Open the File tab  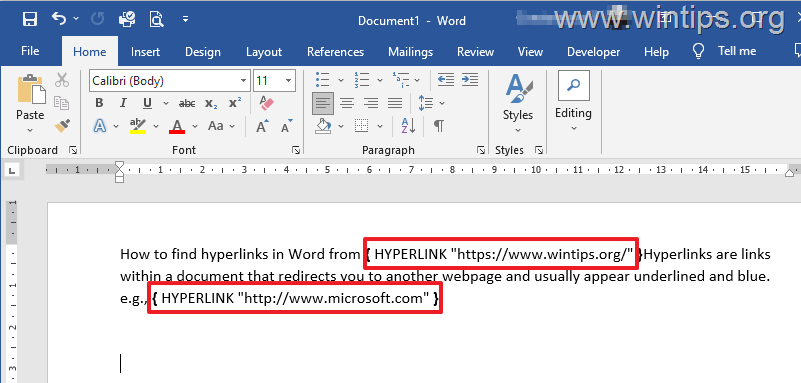[x=30, y=51]
